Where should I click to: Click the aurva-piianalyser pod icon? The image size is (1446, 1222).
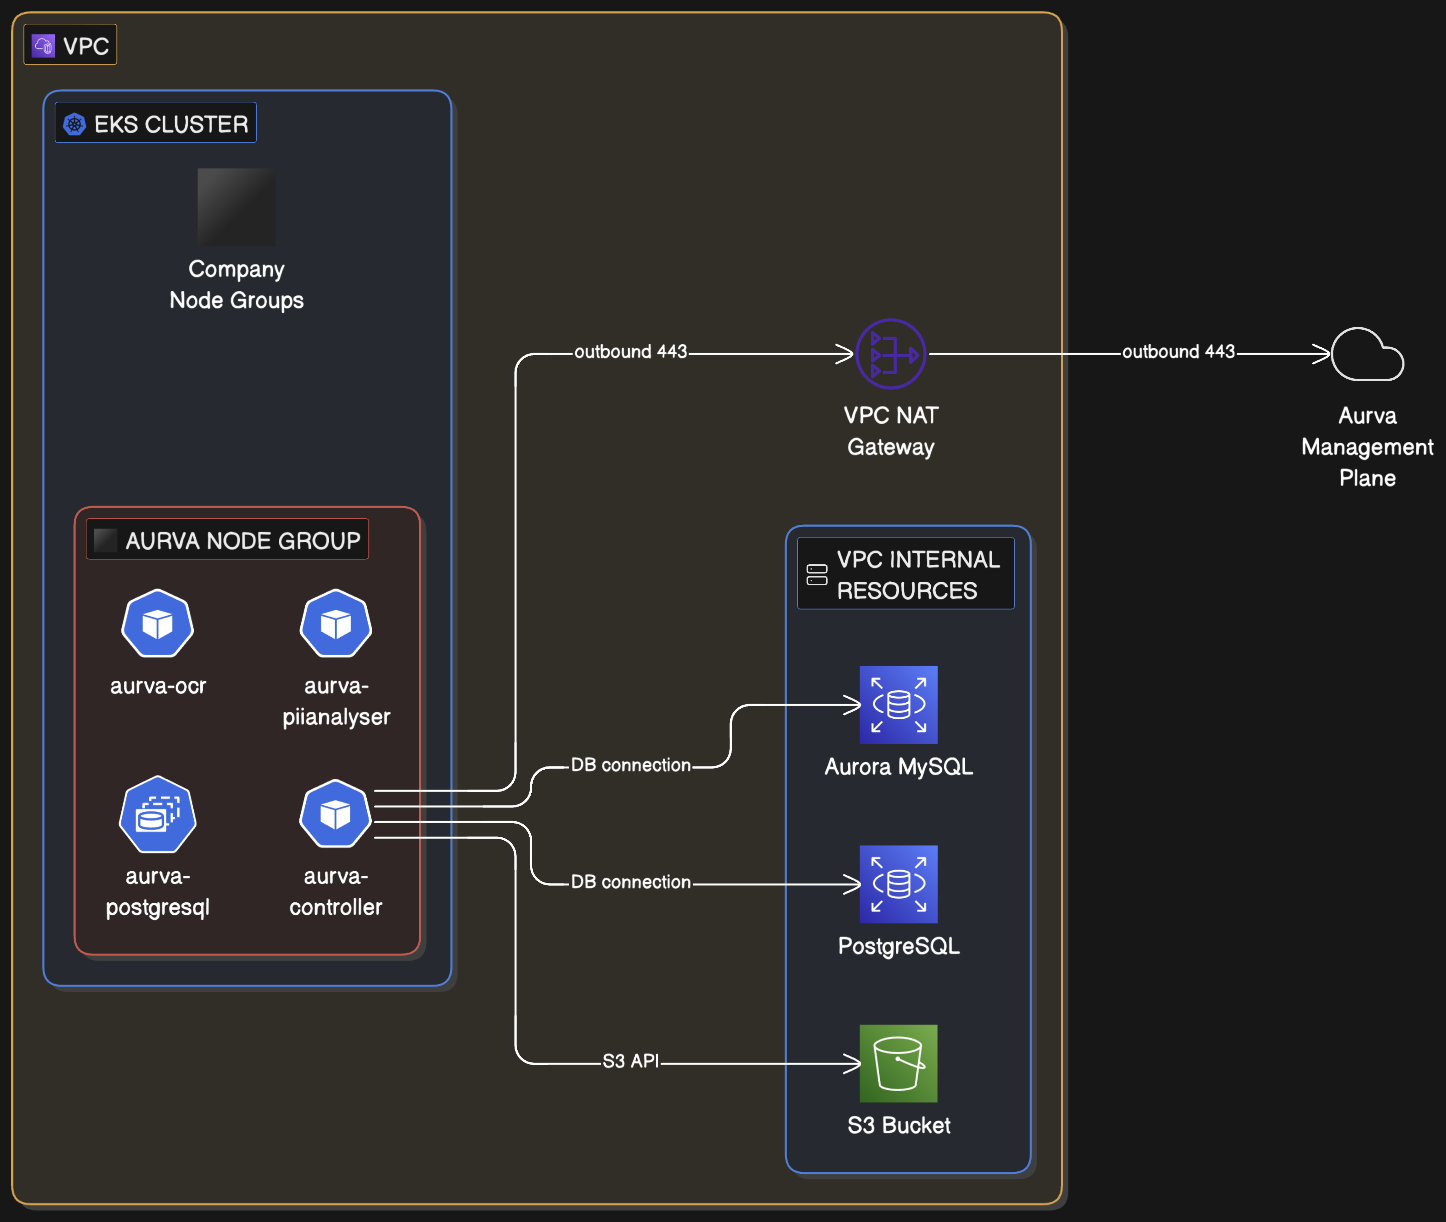click(x=336, y=624)
